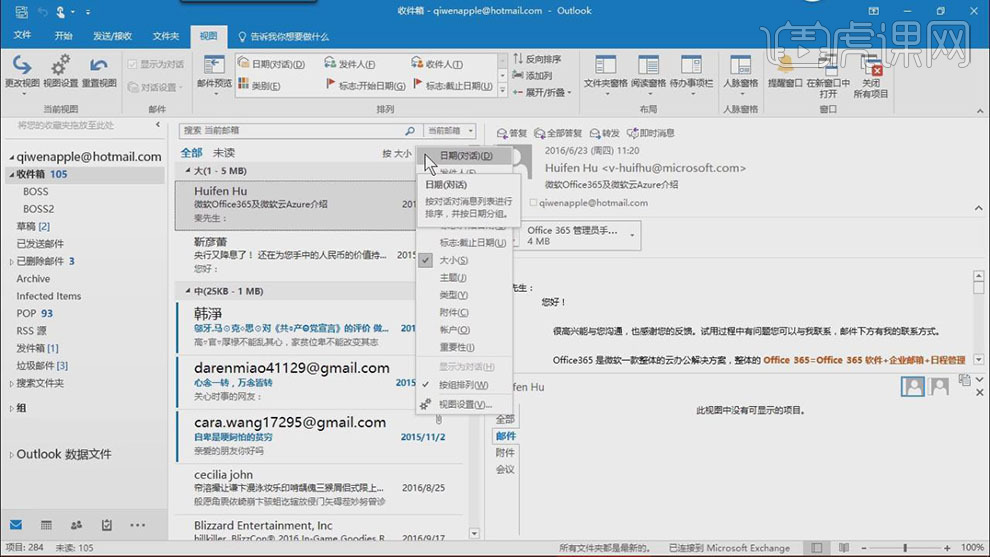Click the search magnifier icon
Image resolution: width=990 pixels, height=557 pixels.
tap(410, 131)
